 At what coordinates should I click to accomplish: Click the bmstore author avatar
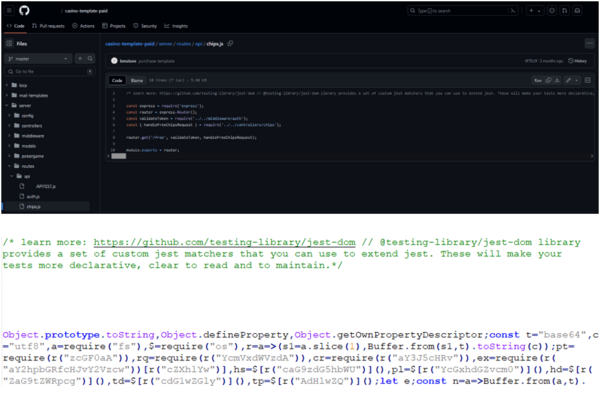click(114, 61)
